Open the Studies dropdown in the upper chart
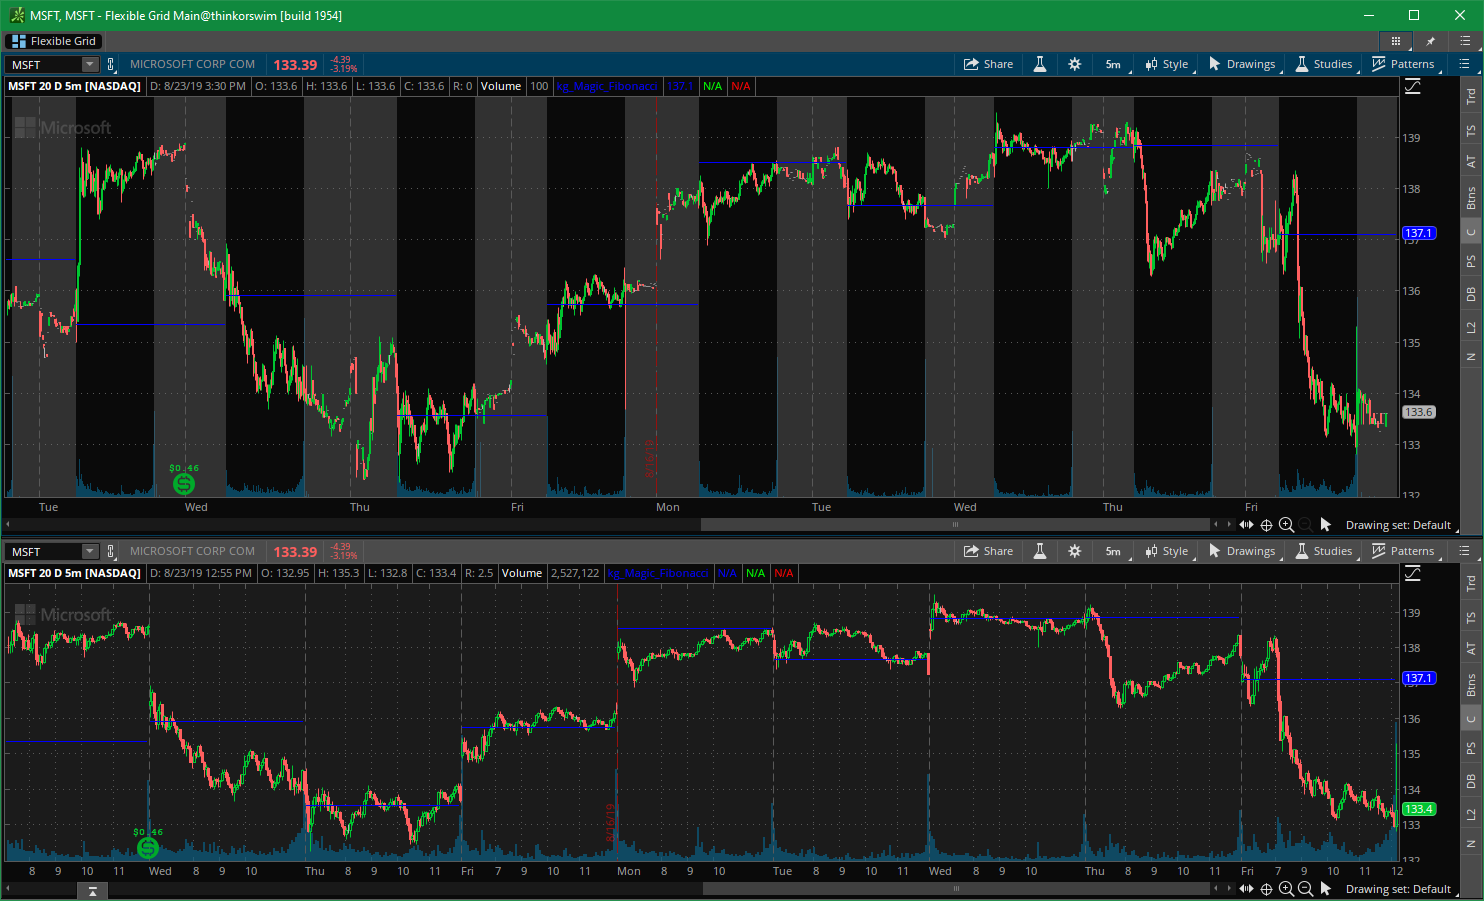1484x901 pixels. 1324,64
